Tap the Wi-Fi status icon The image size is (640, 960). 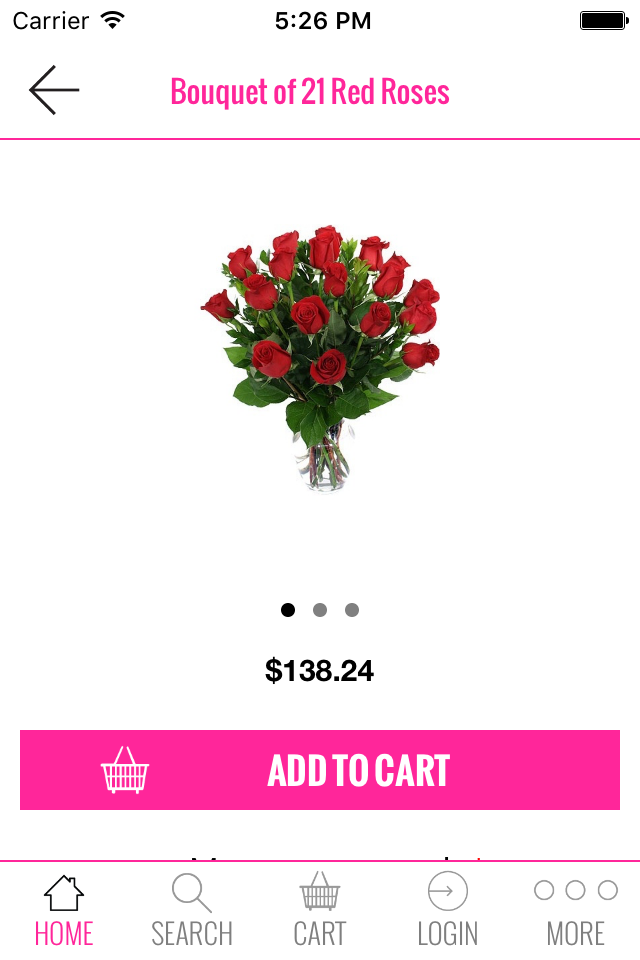[x=113, y=20]
